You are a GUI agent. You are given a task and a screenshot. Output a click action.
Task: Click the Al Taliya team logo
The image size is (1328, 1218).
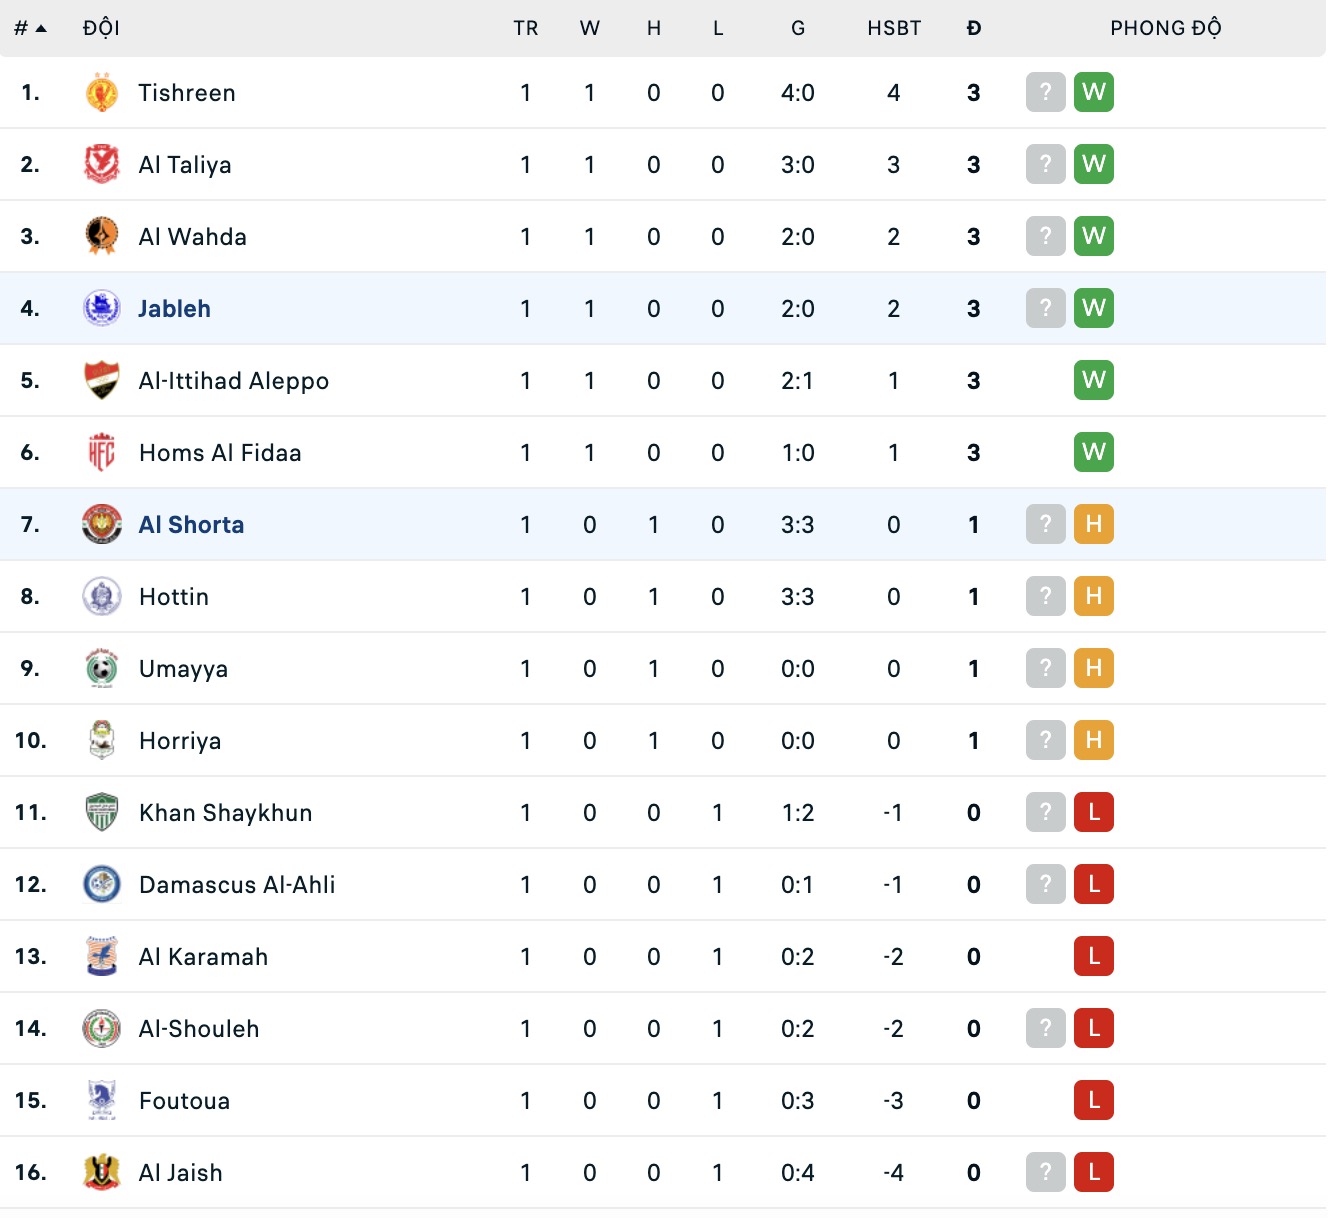[101, 165]
